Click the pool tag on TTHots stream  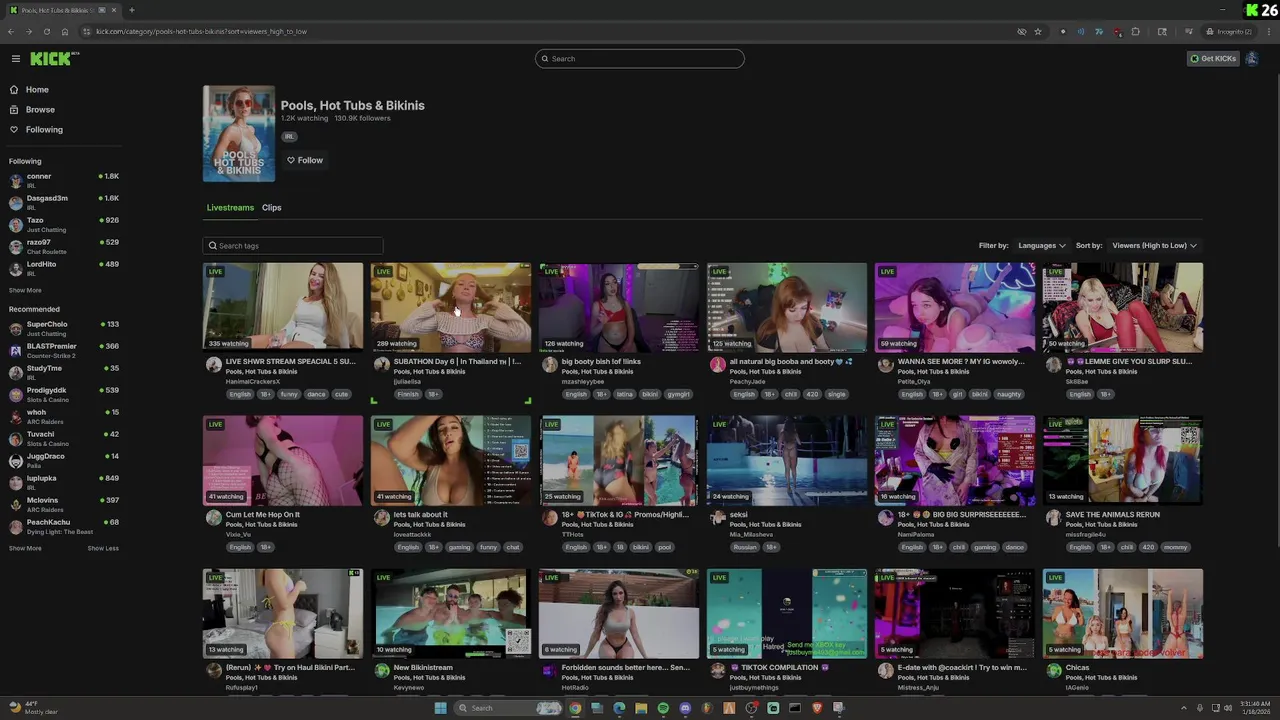click(664, 547)
